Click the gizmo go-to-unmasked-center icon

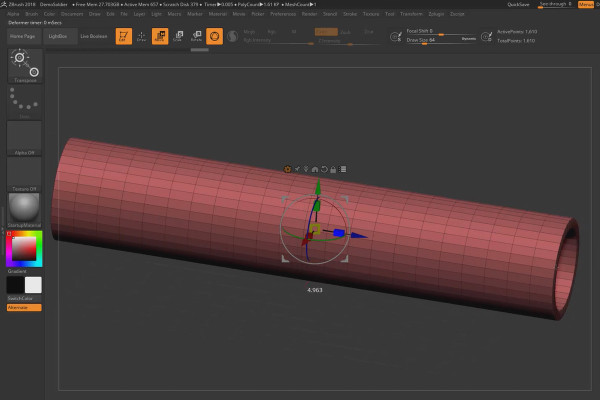[306, 169]
